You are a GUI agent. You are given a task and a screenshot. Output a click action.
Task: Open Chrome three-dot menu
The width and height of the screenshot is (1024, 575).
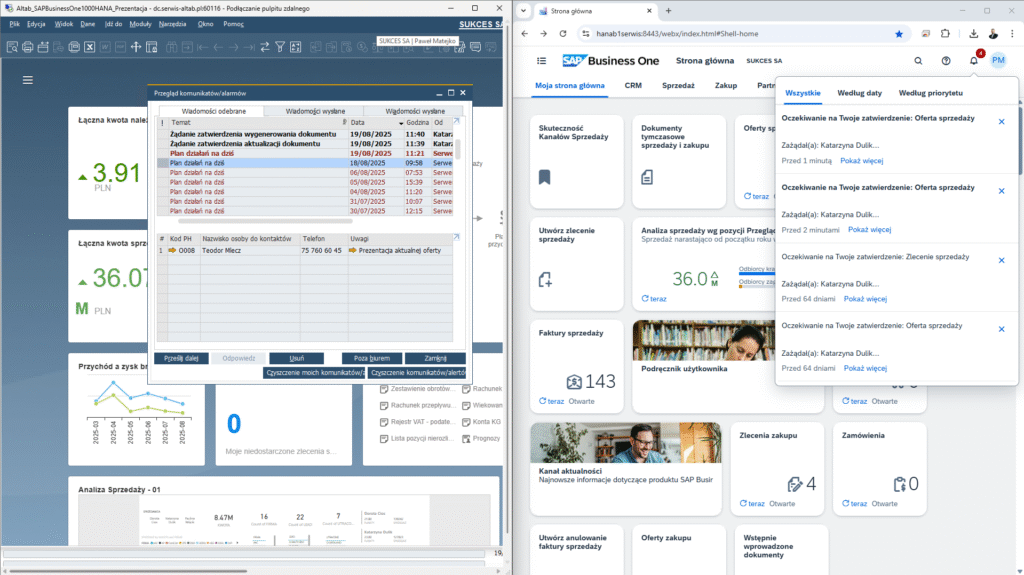pyautogui.click(x=1012, y=33)
